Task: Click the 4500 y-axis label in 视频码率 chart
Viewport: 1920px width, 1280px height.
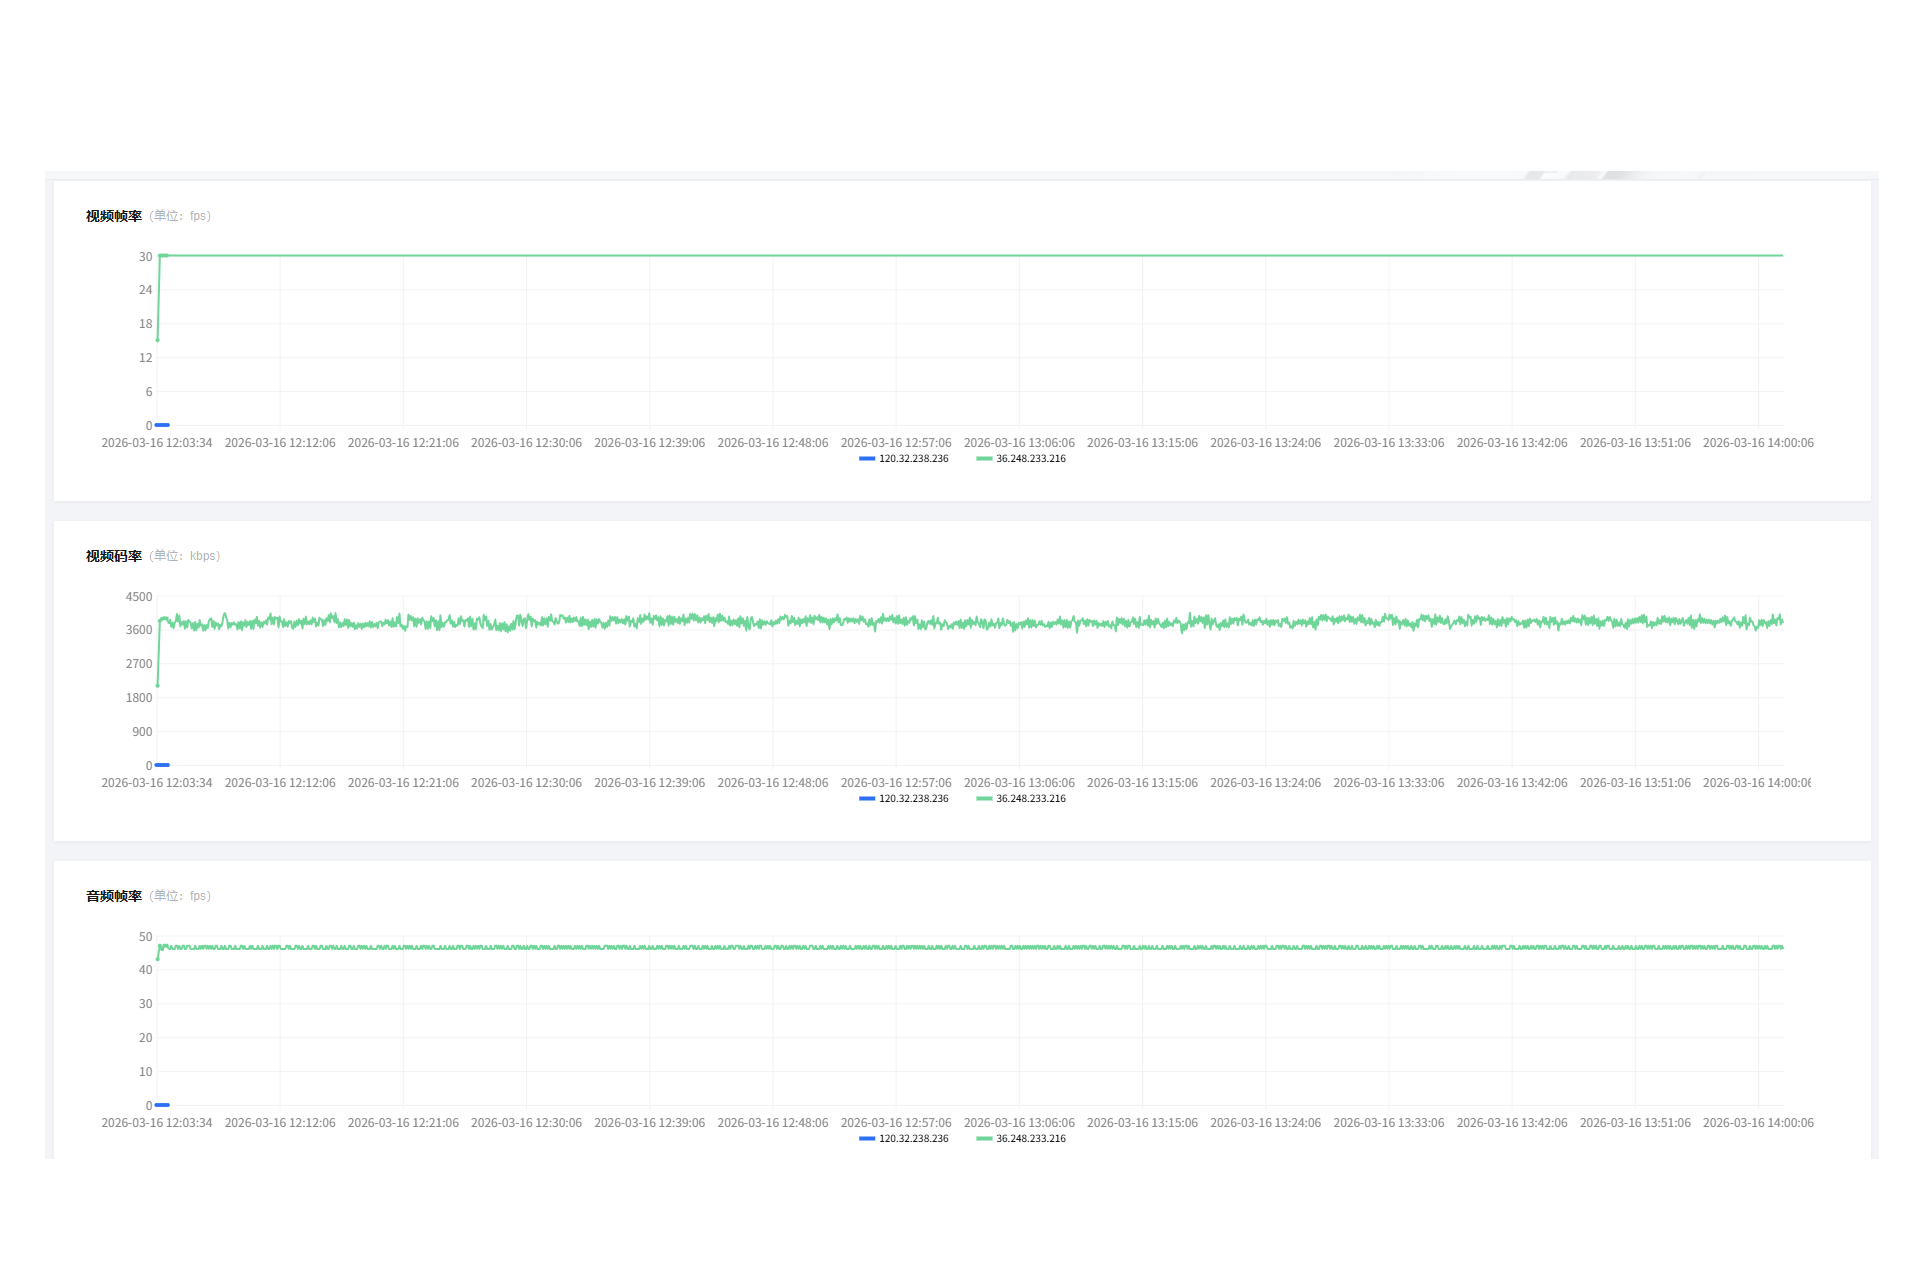Action: [139, 597]
